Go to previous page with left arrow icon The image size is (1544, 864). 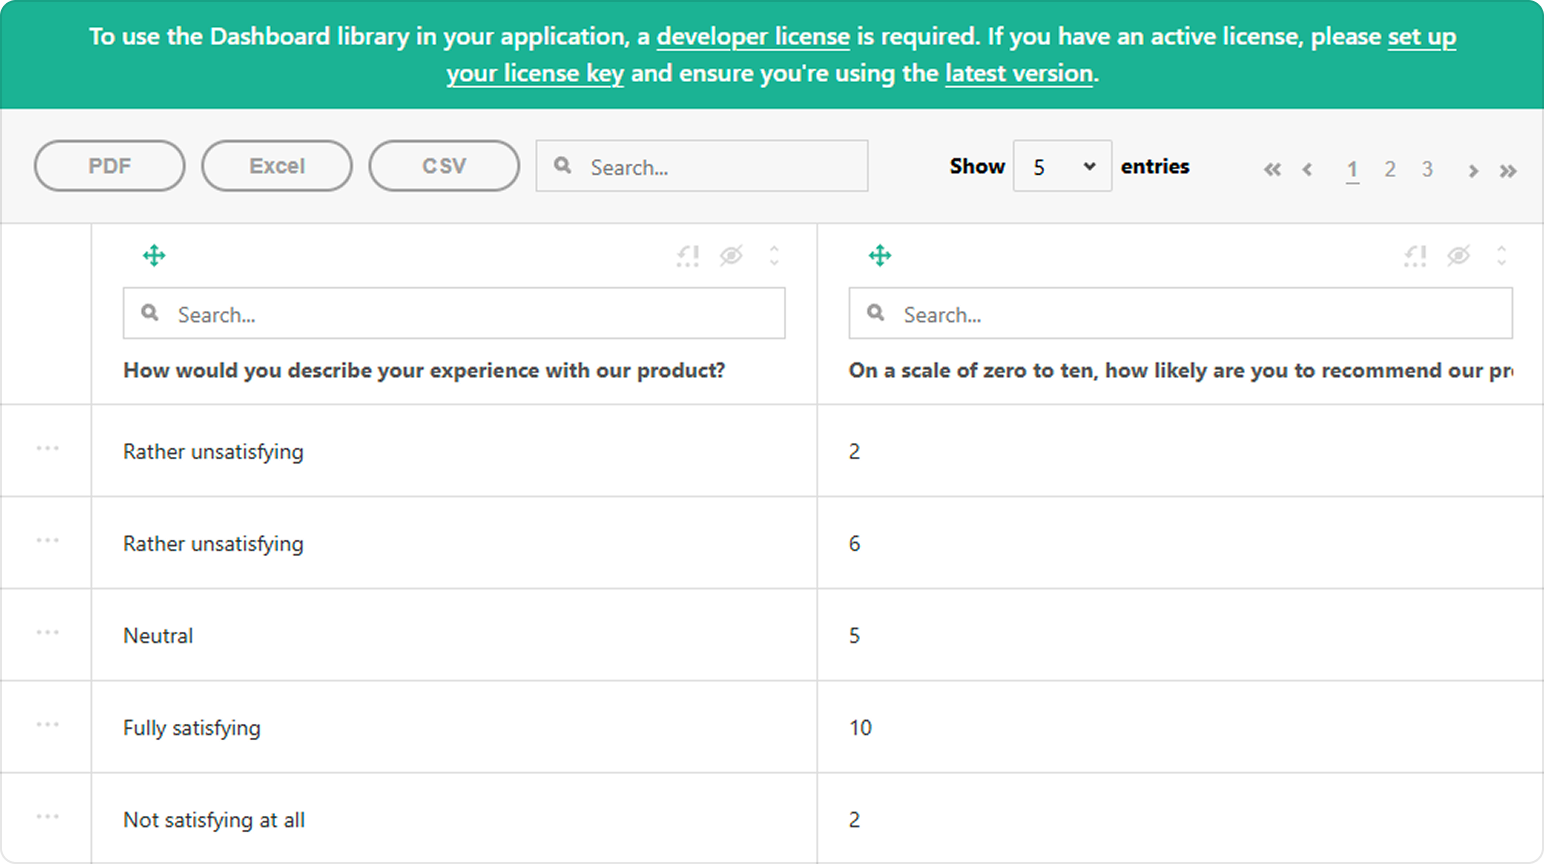click(1307, 170)
